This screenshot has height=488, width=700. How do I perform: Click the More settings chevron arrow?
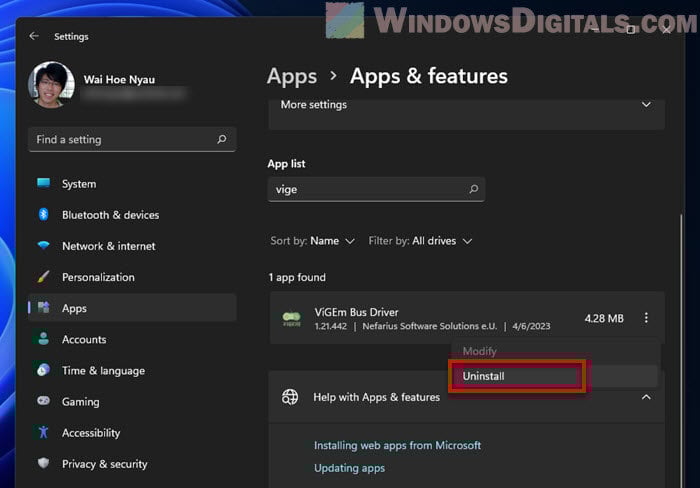pos(646,104)
